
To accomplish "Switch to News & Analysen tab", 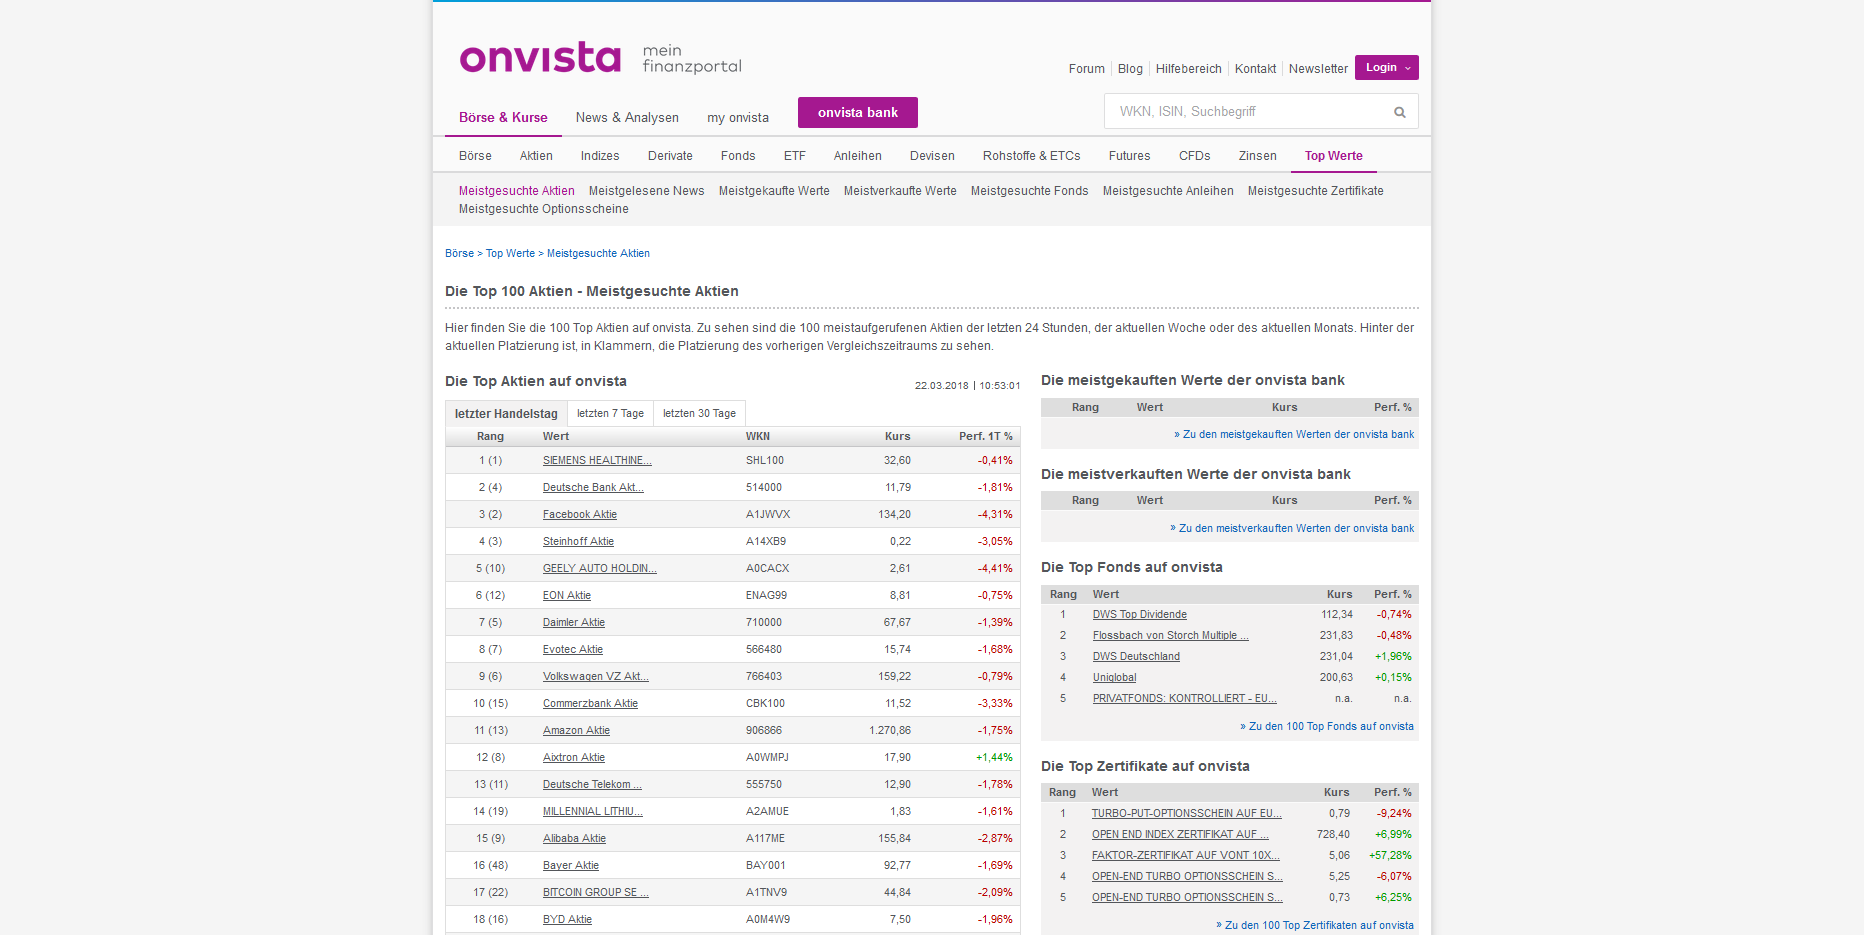I will pos(627,118).
